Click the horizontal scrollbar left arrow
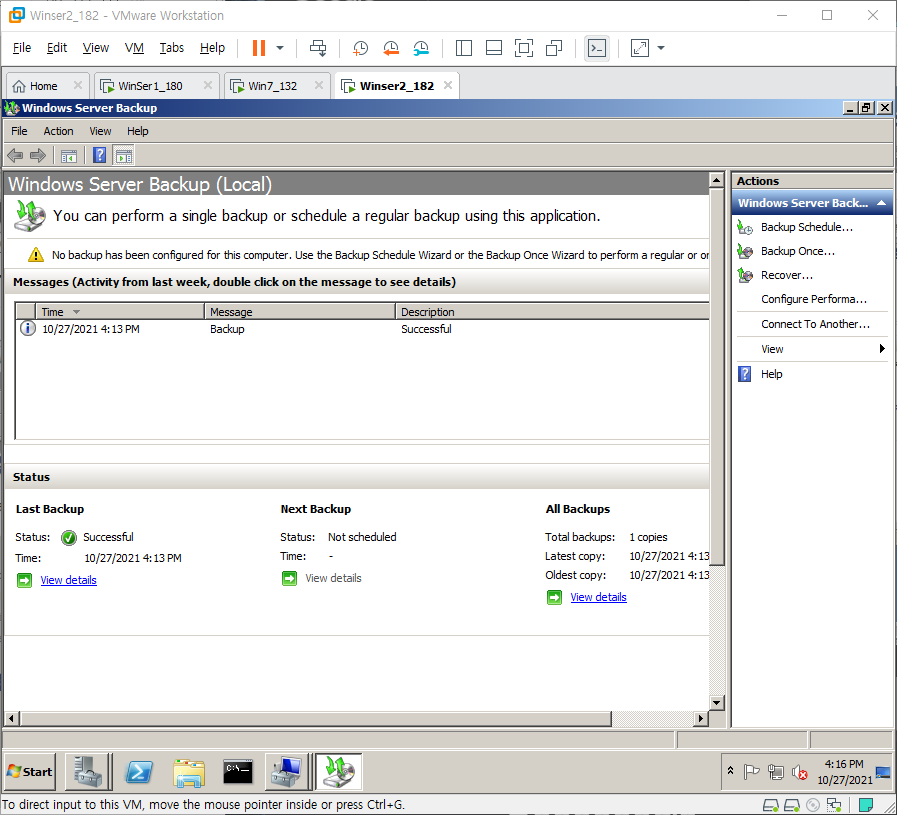 coord(11,718)
